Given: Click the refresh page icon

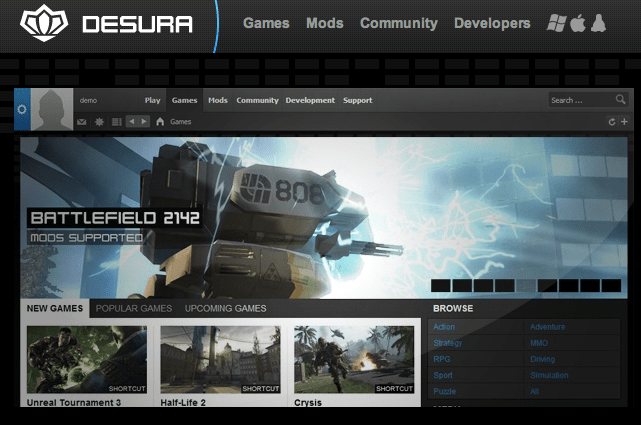Looking at the screenshot, I should pyautogui.click(x=612, y=121).
